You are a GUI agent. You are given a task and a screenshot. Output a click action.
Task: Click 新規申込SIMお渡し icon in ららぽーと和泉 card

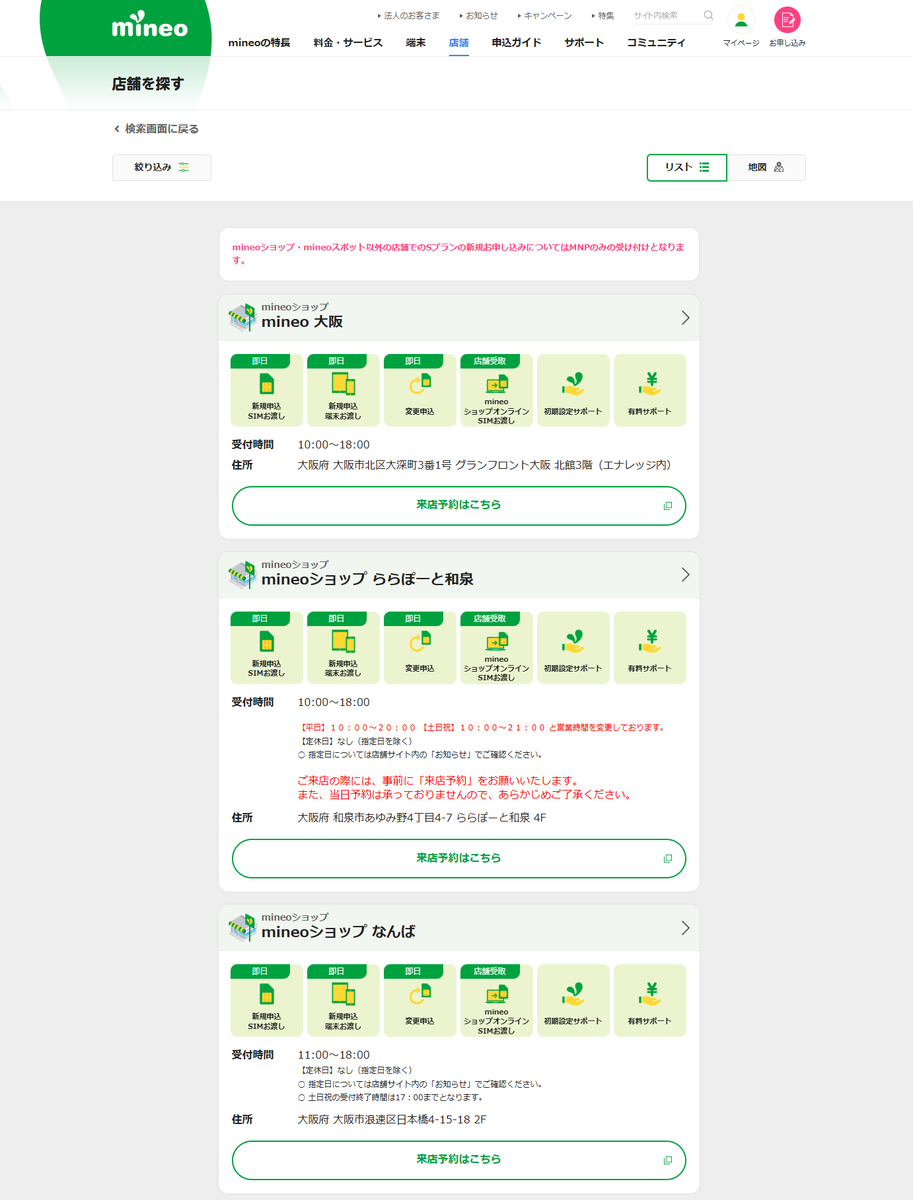coord(267,648)
